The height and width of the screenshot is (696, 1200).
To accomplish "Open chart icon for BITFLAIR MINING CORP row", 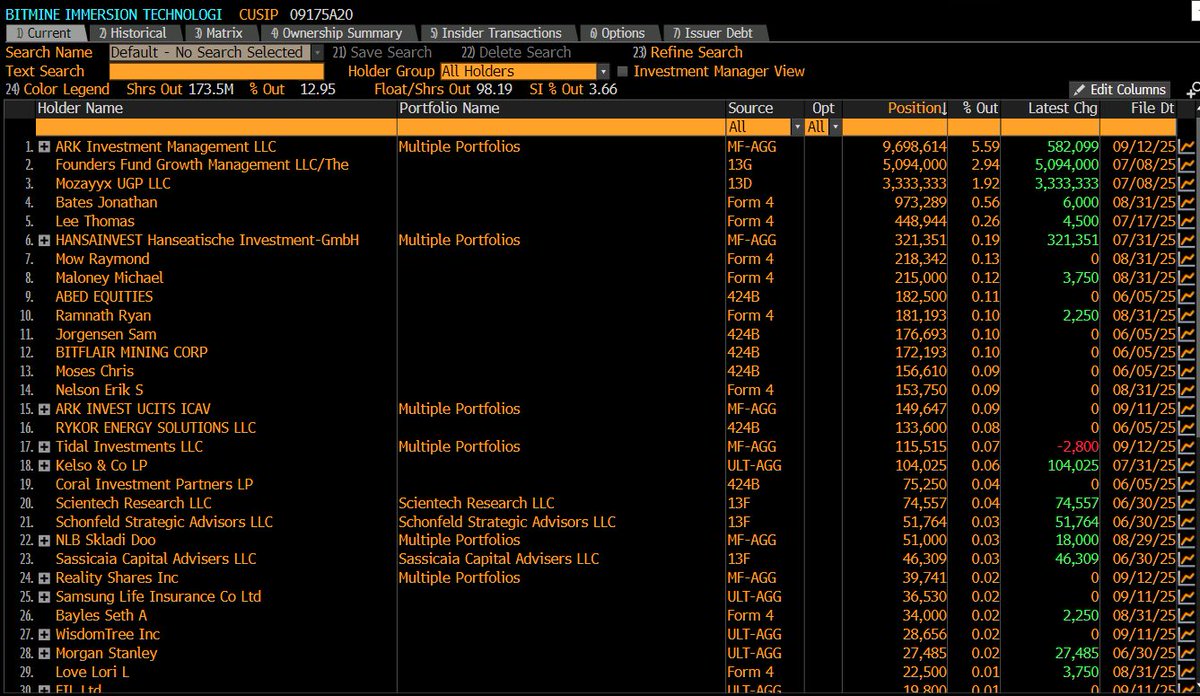I will (x=1188, y=353).
